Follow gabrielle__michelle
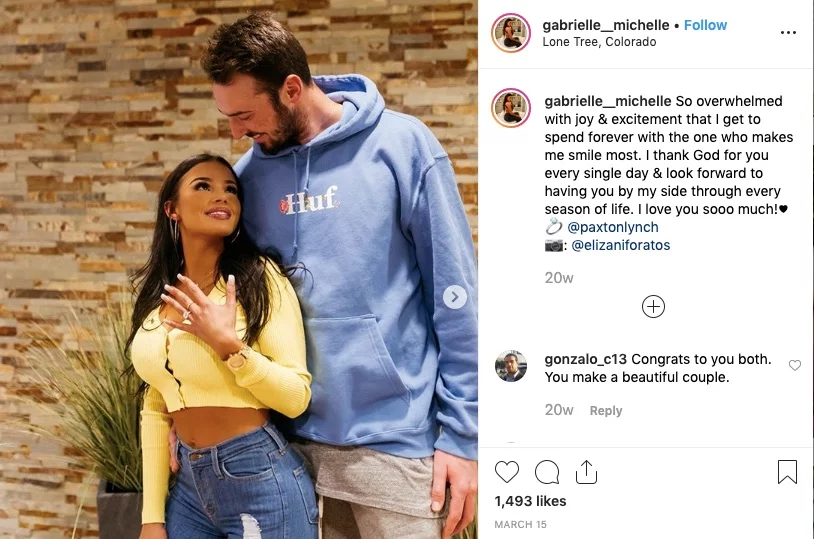814x539 pixels. 705,25
